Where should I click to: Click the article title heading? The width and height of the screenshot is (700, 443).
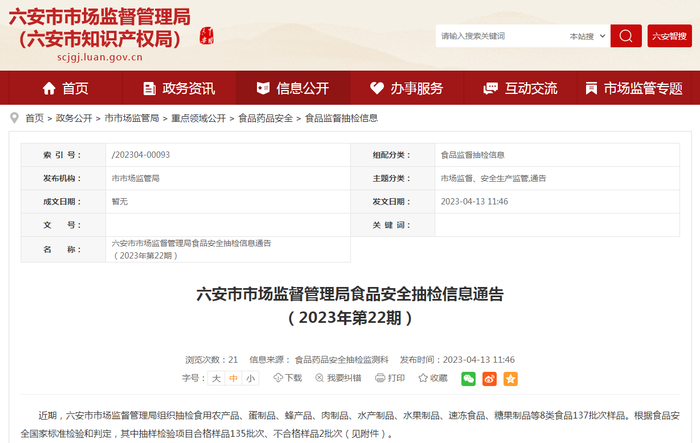tap(350, 306)
